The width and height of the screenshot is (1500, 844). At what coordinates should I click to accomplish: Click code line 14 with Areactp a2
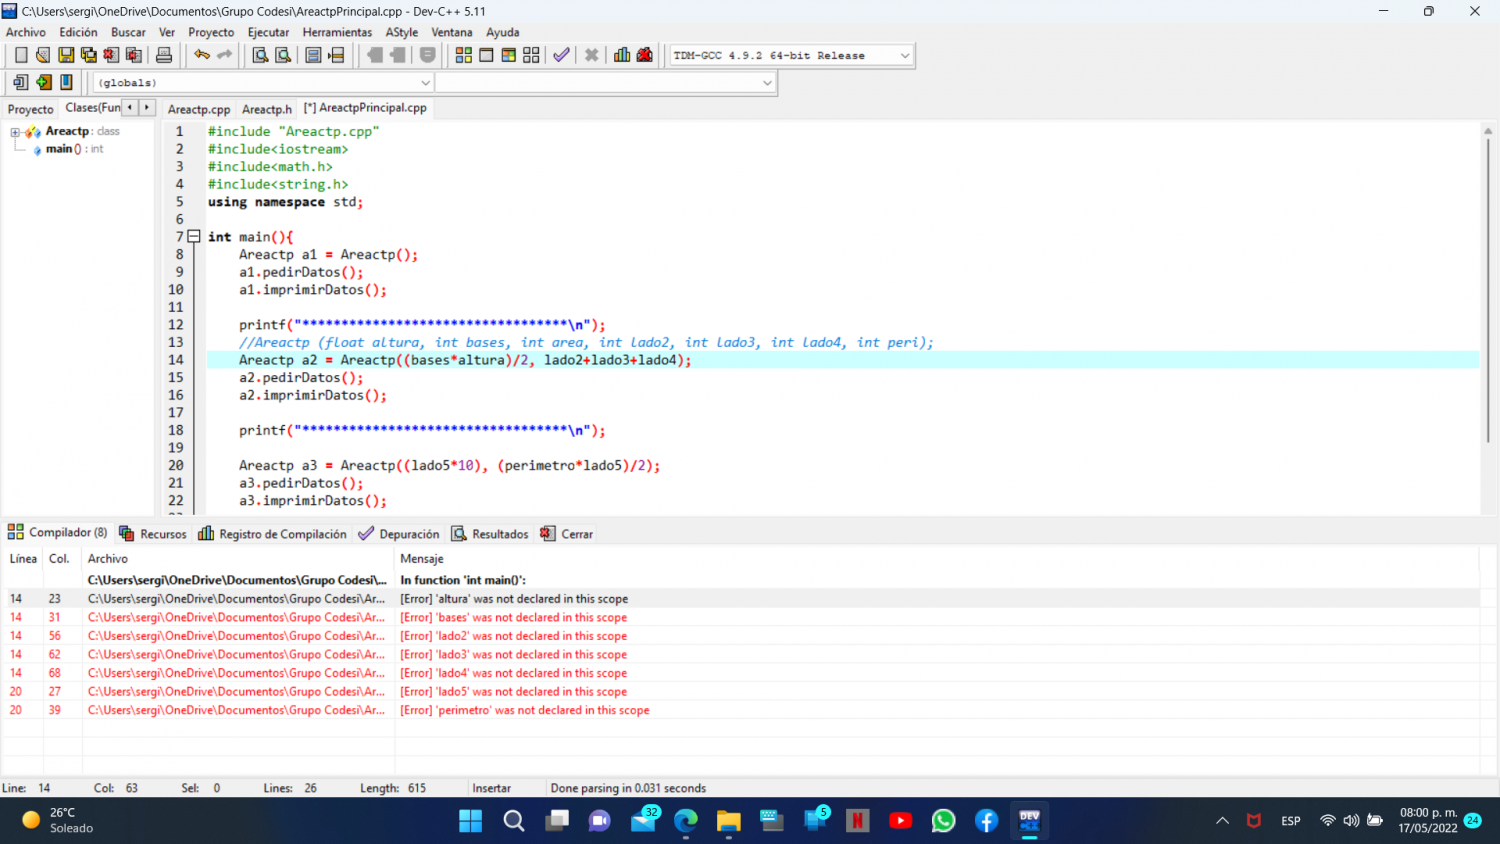(843, 360)
